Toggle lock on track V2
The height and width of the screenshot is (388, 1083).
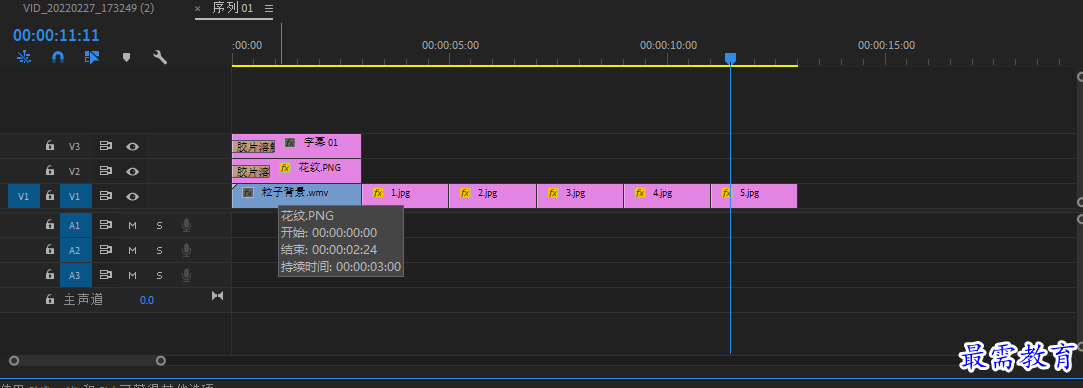[x=50, y=171]
